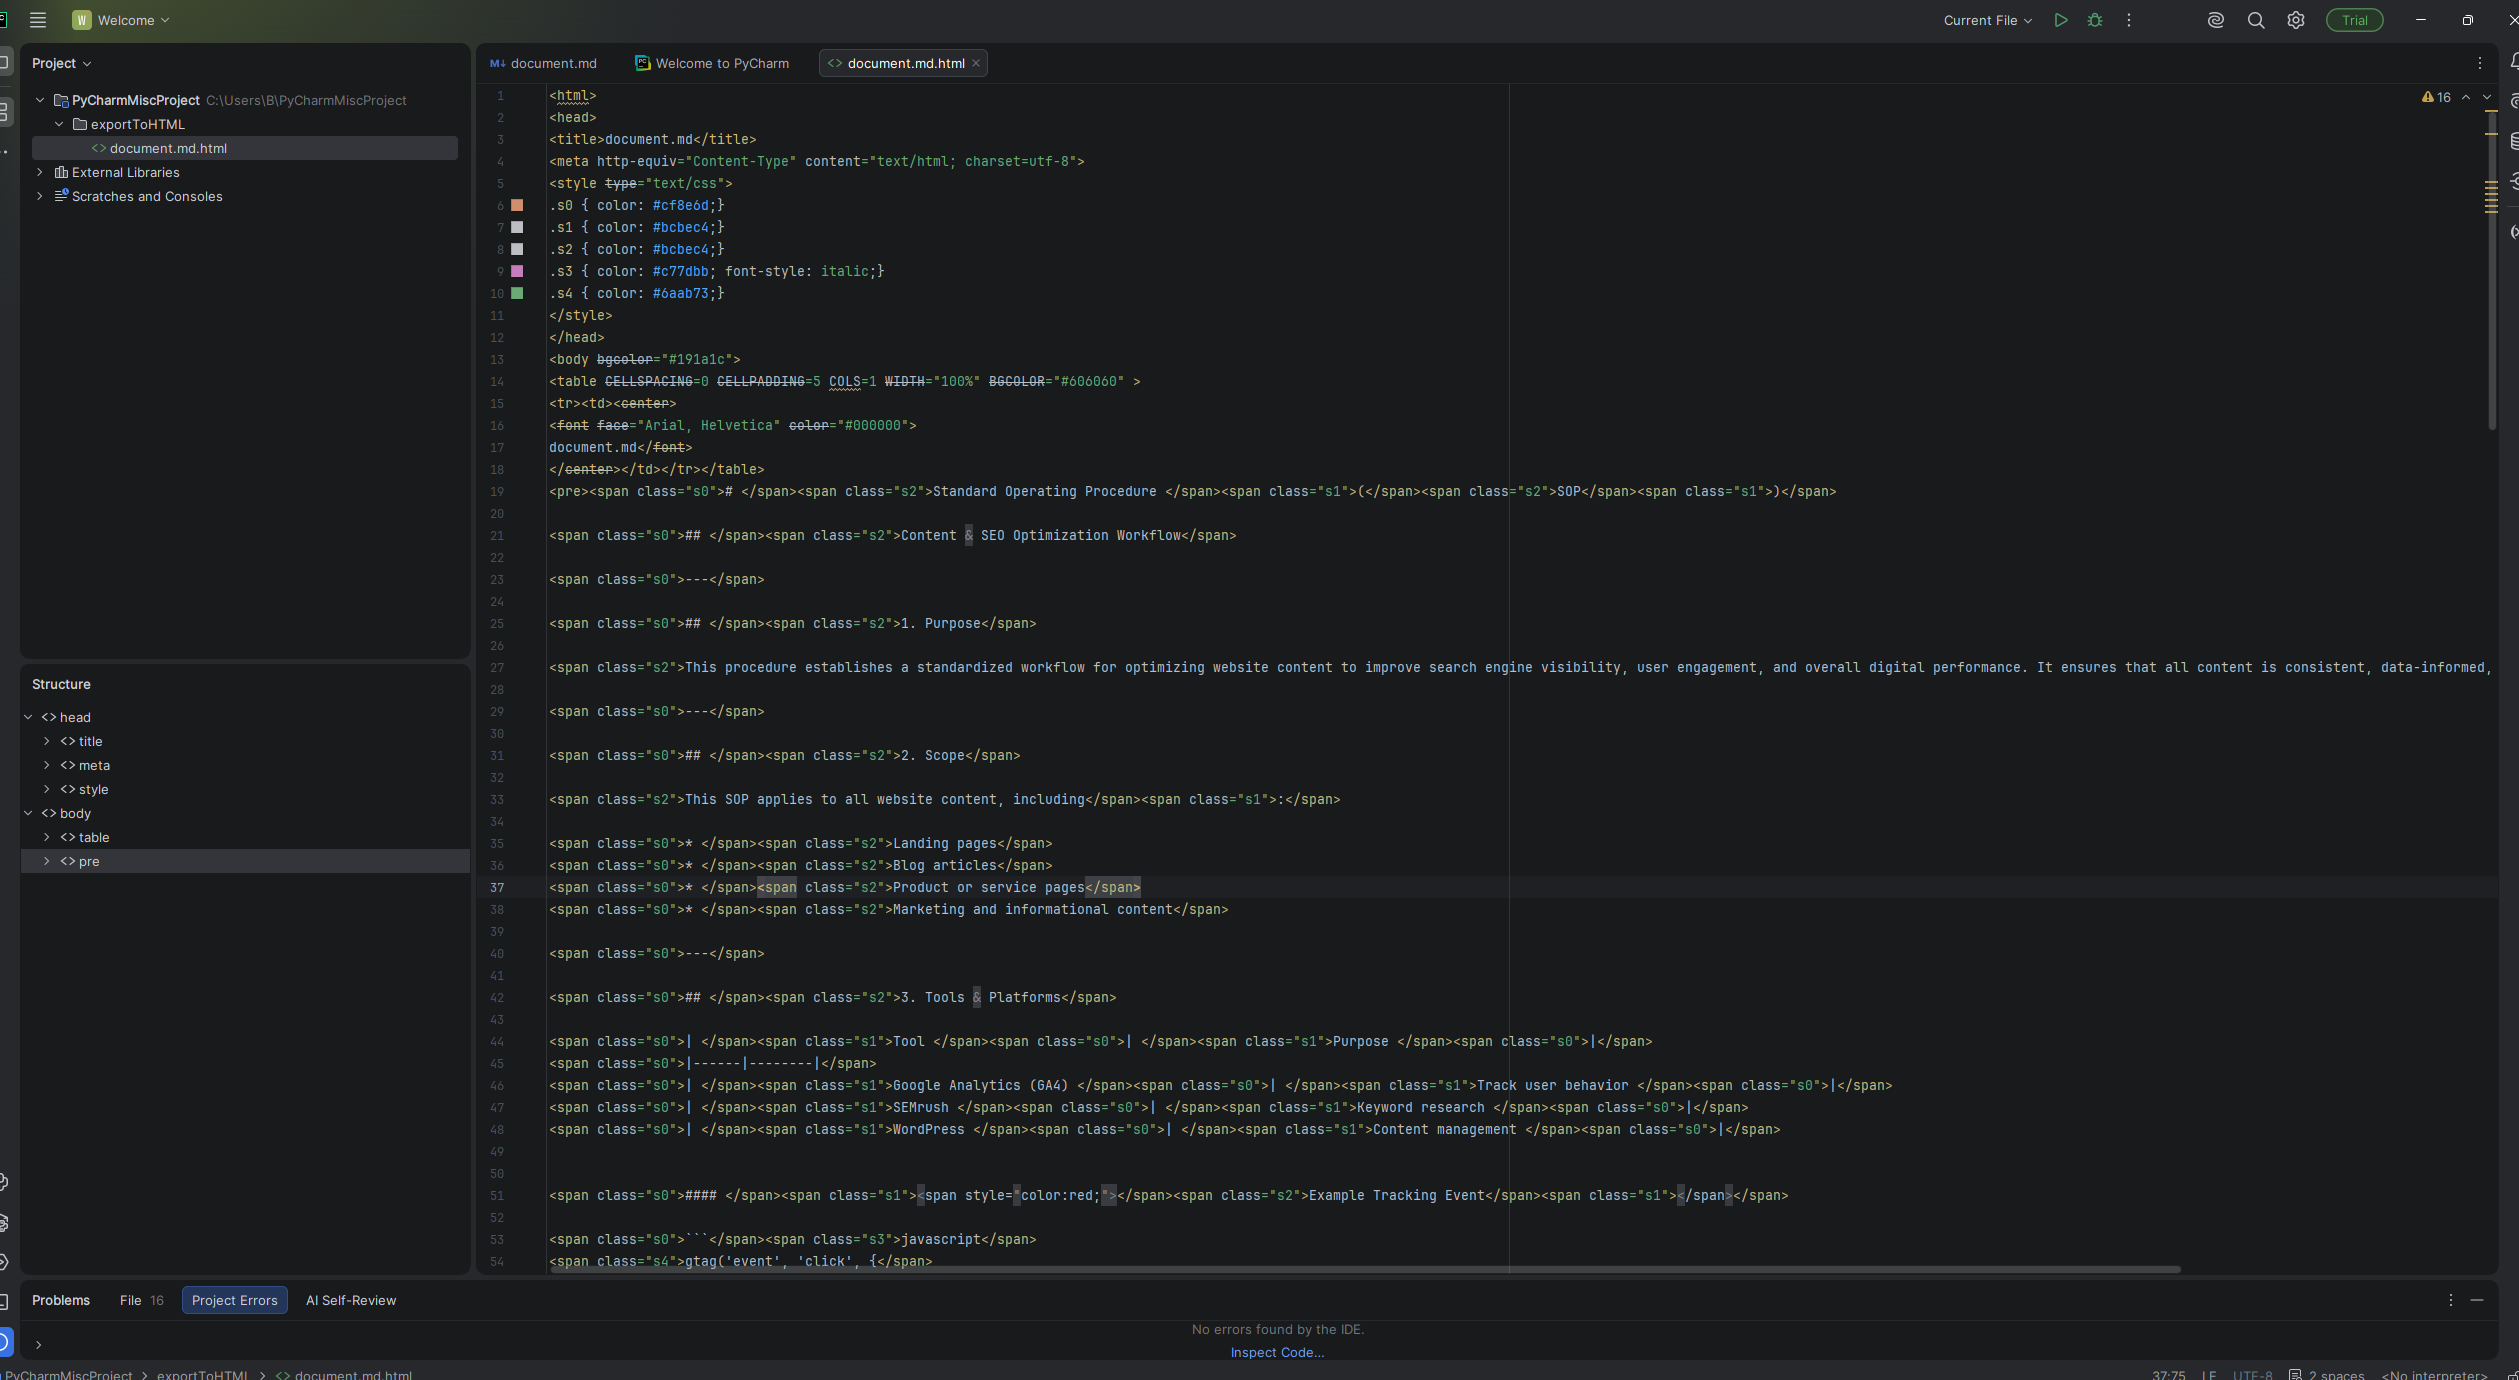Close the document.md.html editor tab

click(976, 63)
